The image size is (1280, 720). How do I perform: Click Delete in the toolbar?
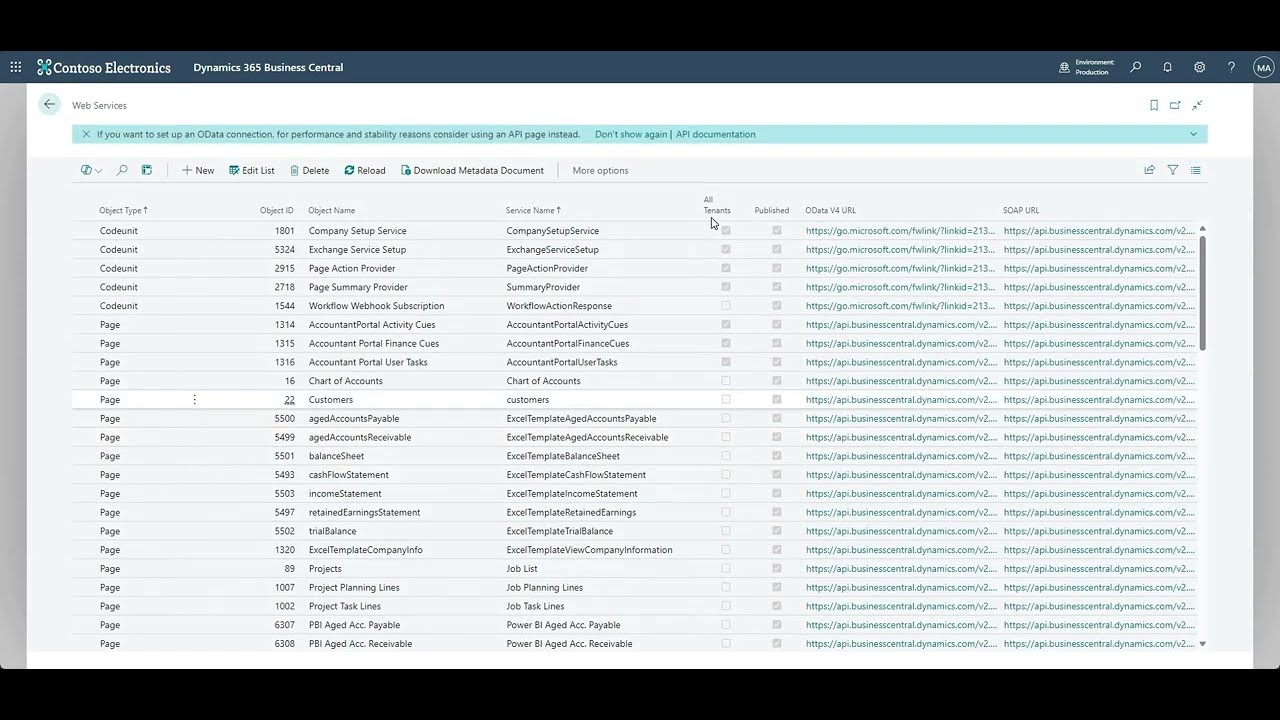point(310,170)
